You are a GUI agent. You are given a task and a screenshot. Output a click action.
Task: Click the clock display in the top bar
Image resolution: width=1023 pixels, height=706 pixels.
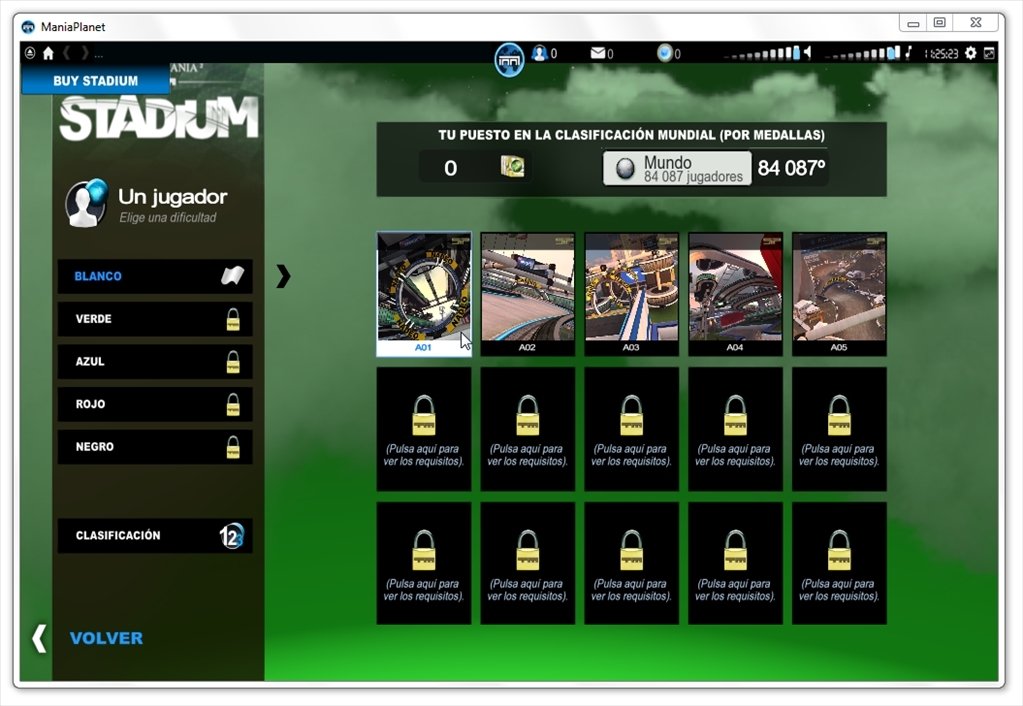pos(941,54)
